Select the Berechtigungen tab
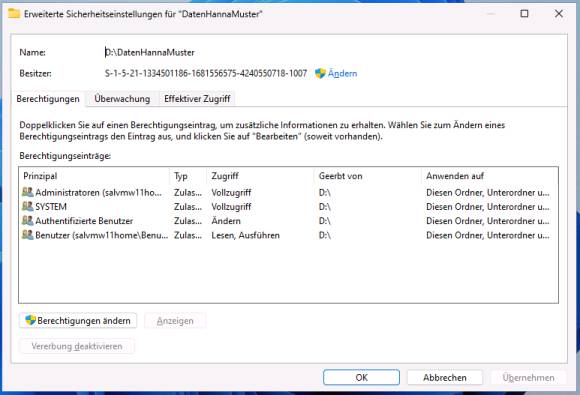 click(48, 99)
